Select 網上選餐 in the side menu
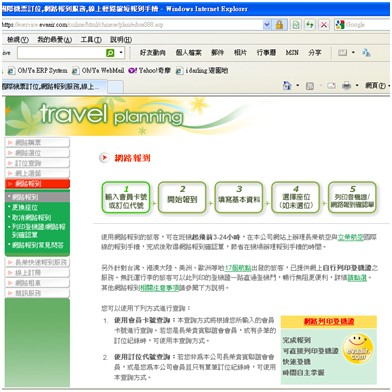Viewport: 392px width, 392px height. point(37,173)
